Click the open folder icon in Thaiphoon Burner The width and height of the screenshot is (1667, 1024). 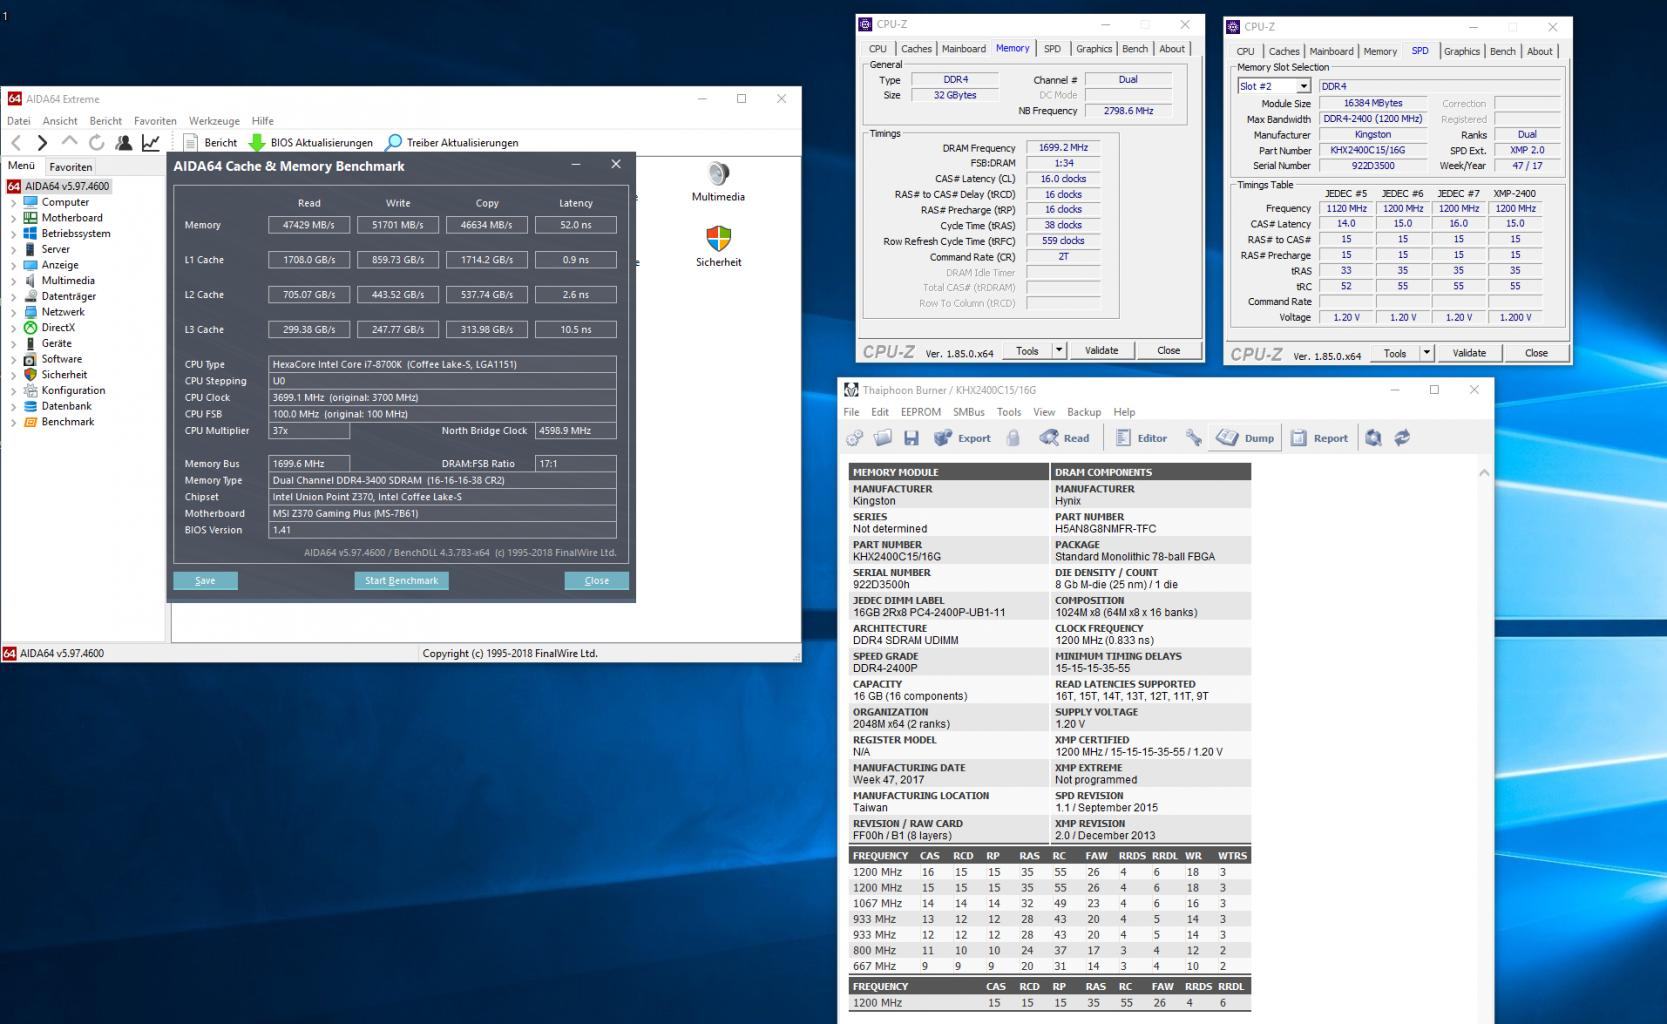(883, 438)
